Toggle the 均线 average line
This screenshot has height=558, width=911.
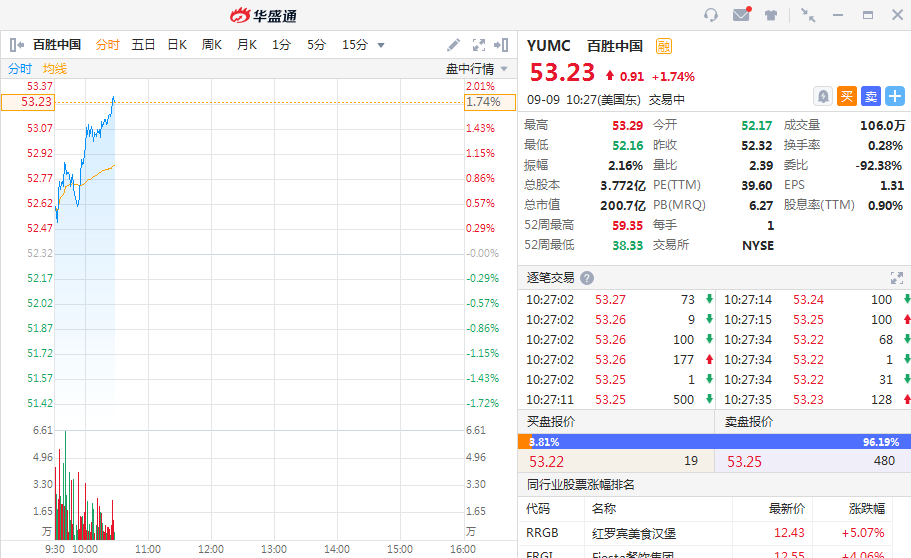(x=55, y=69)
